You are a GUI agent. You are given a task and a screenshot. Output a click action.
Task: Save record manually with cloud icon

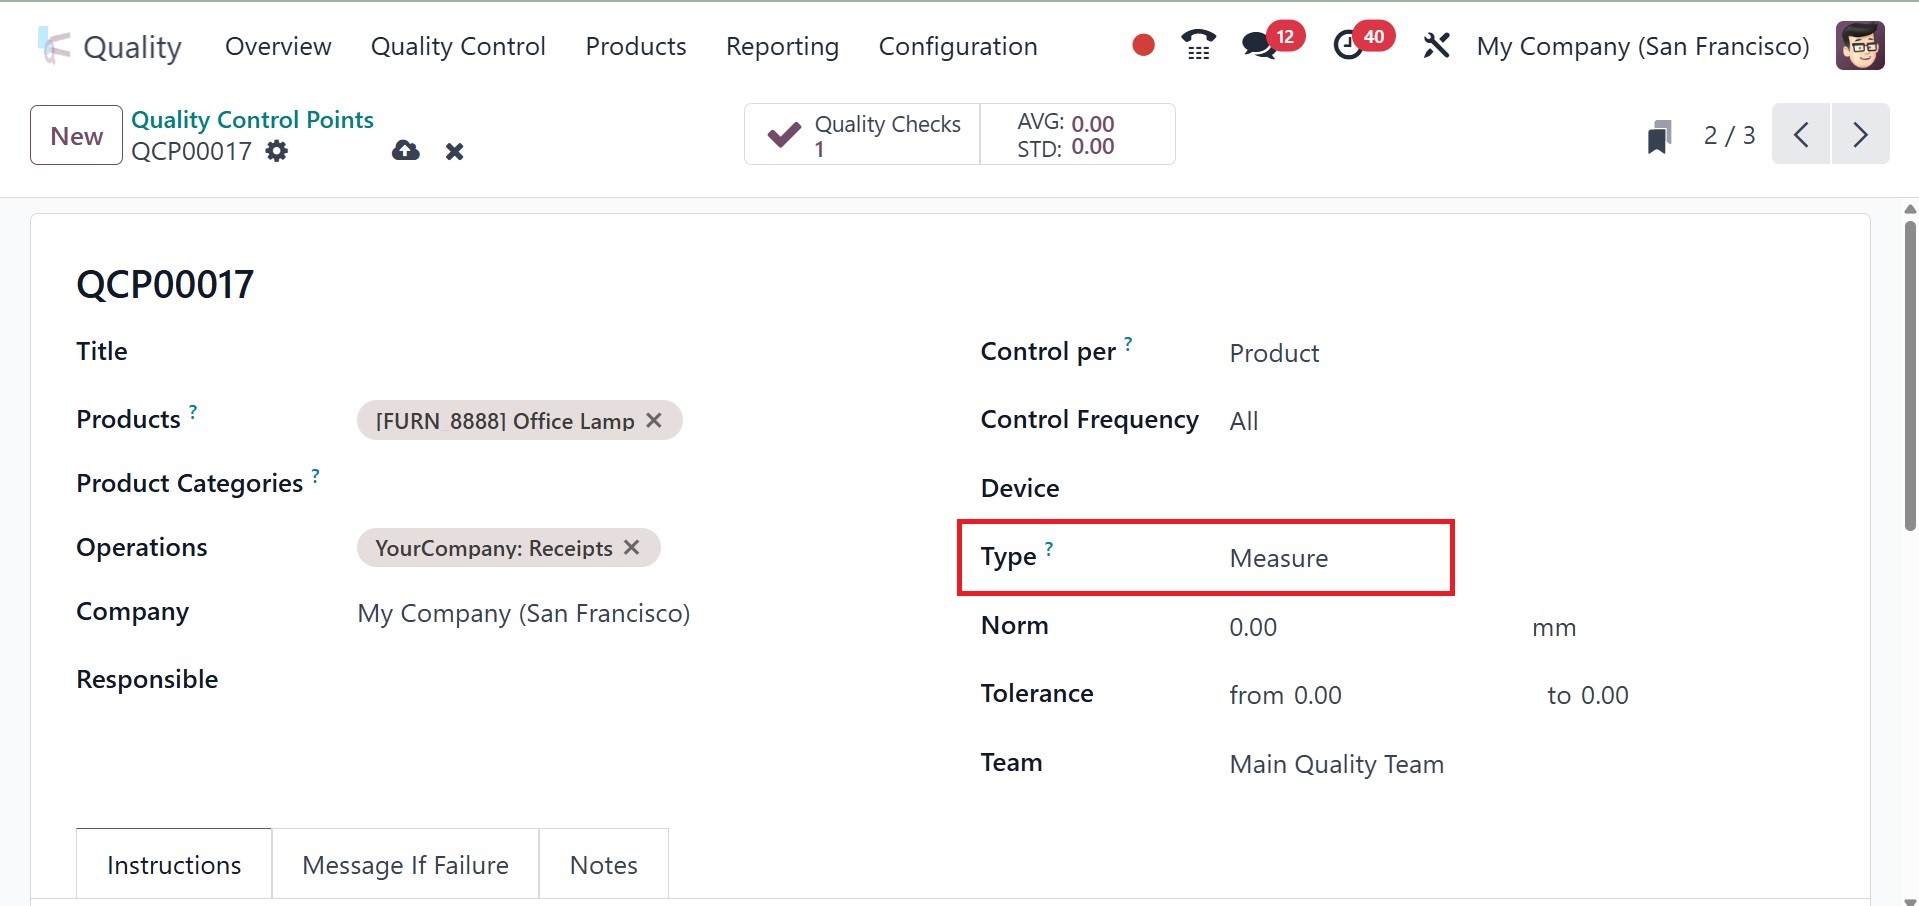pyautogui.click(x=405, y=151)
